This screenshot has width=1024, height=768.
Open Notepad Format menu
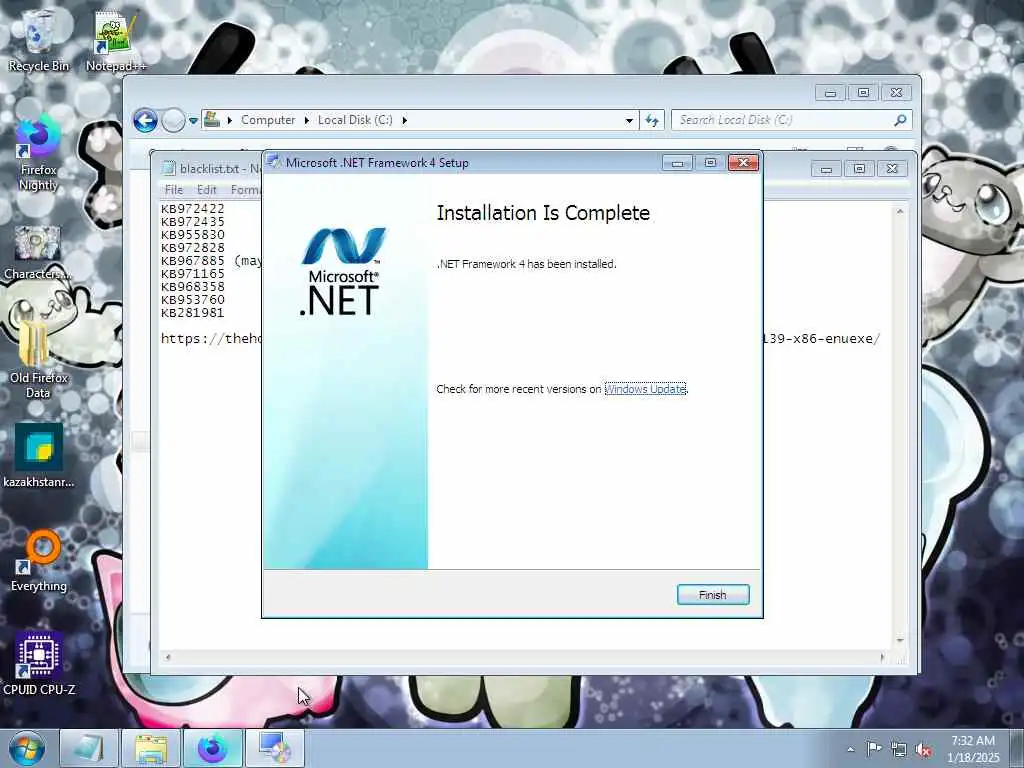tap(245, 189)
